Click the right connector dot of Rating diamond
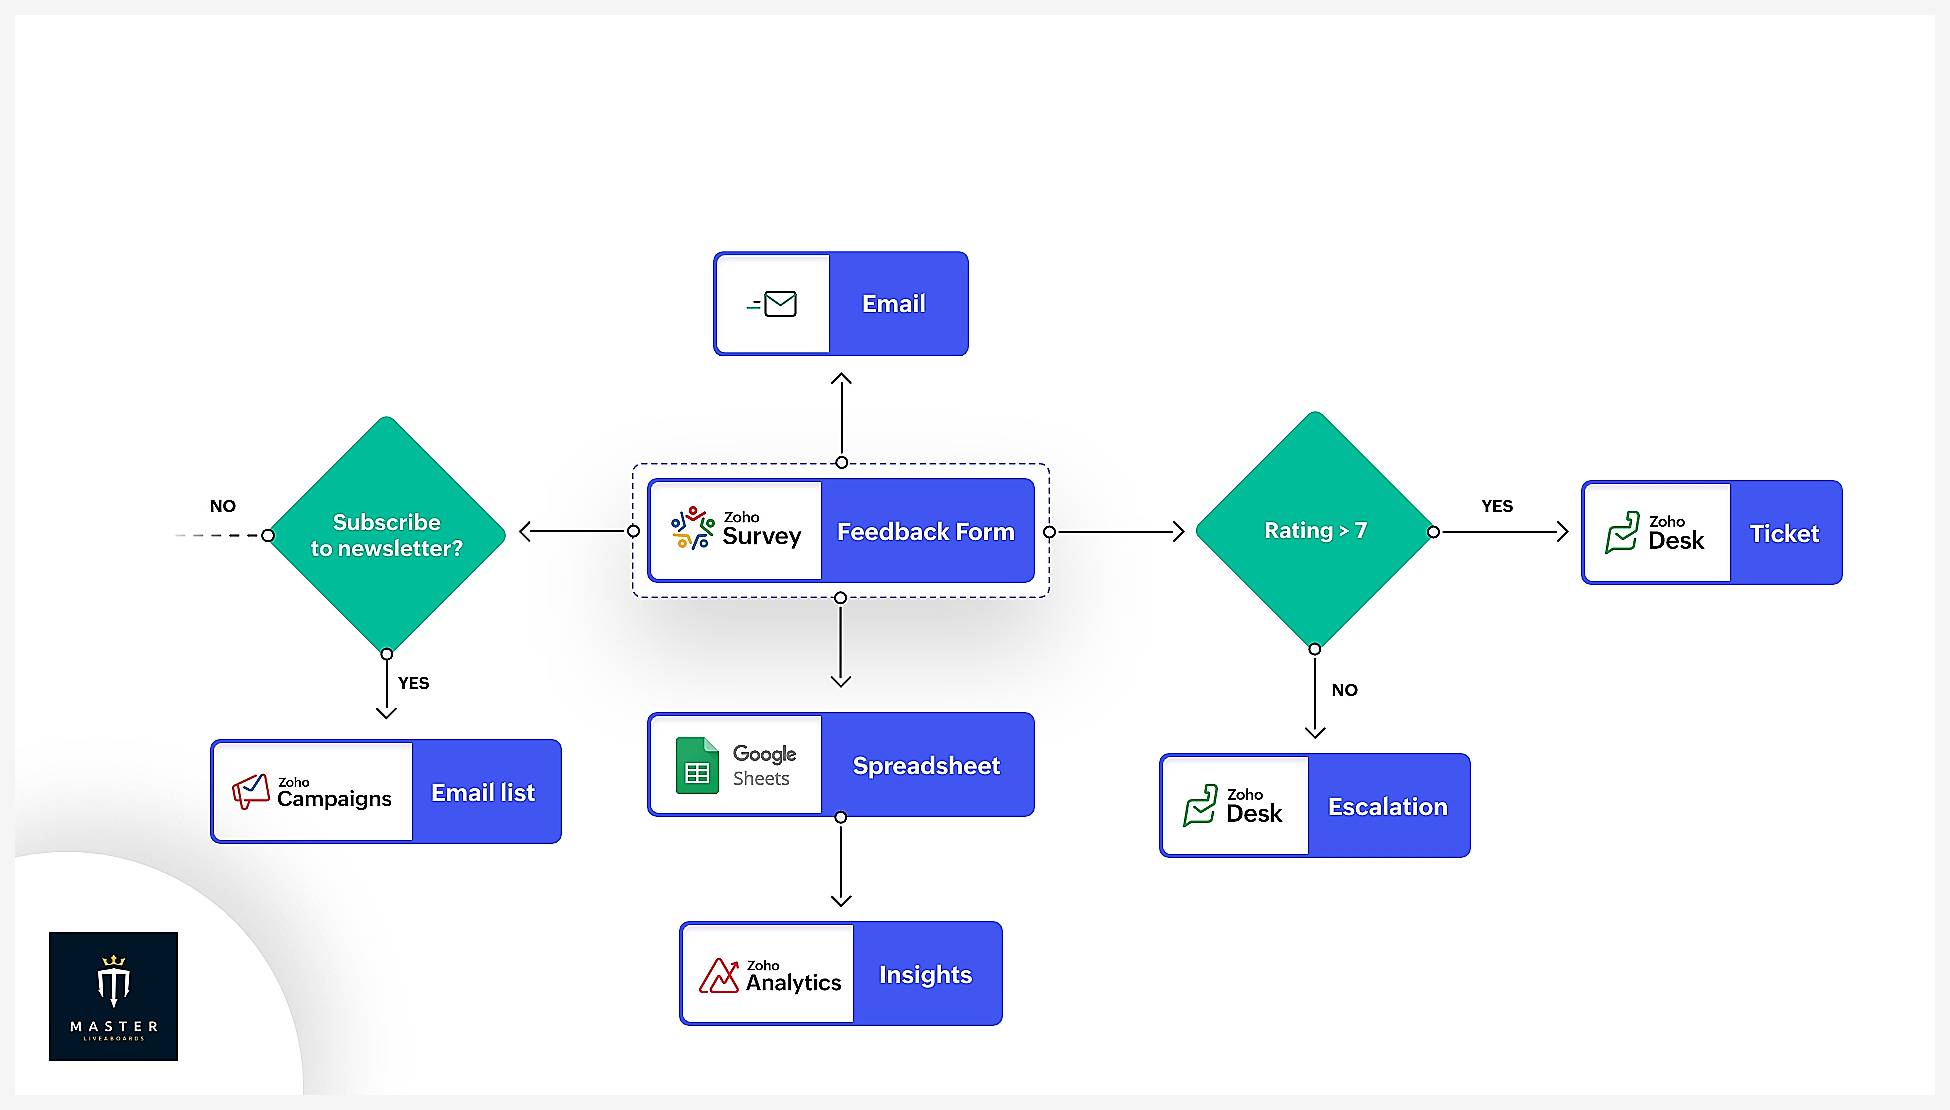Screen dimensions: 1950x1110 pos(1433,532)
